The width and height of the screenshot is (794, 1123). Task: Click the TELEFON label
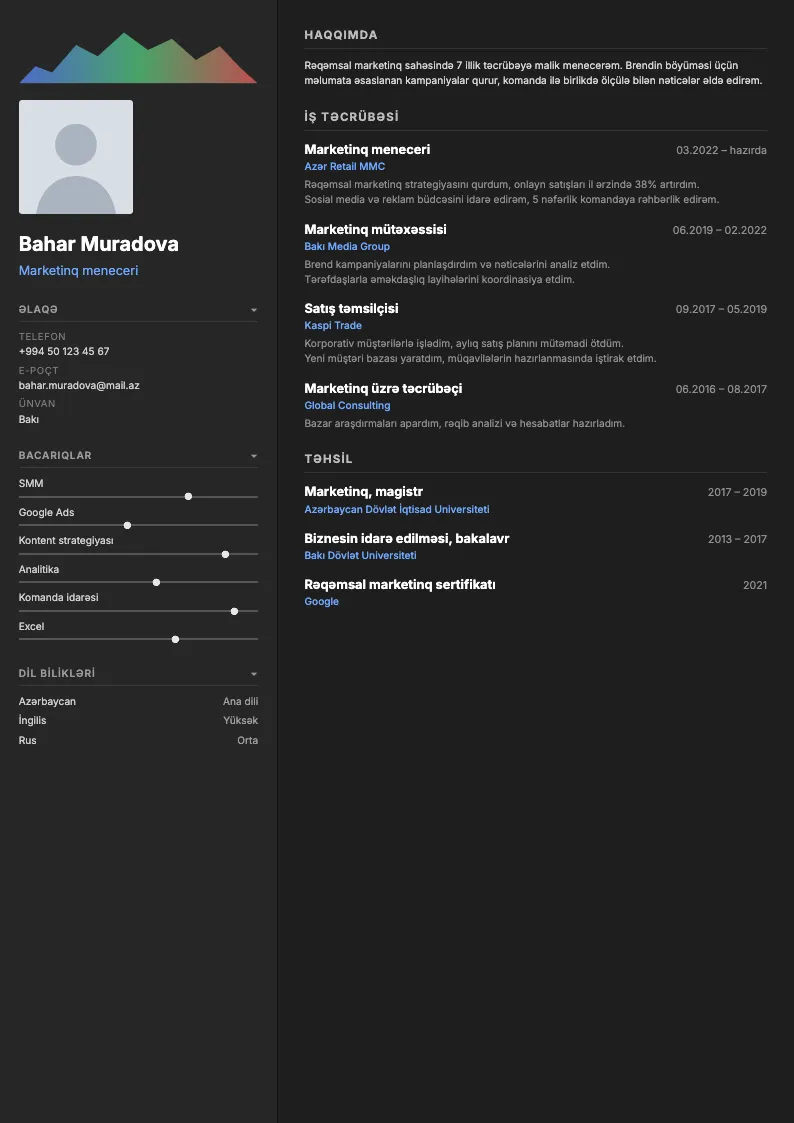click(42, 337)
